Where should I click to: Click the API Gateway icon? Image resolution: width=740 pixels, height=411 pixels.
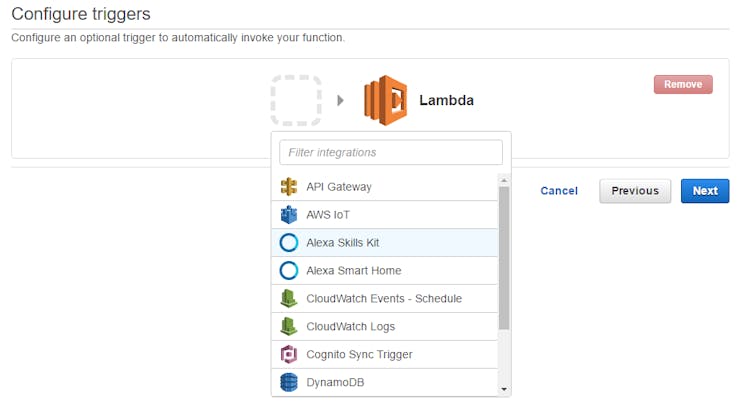[x=289, y=186]
